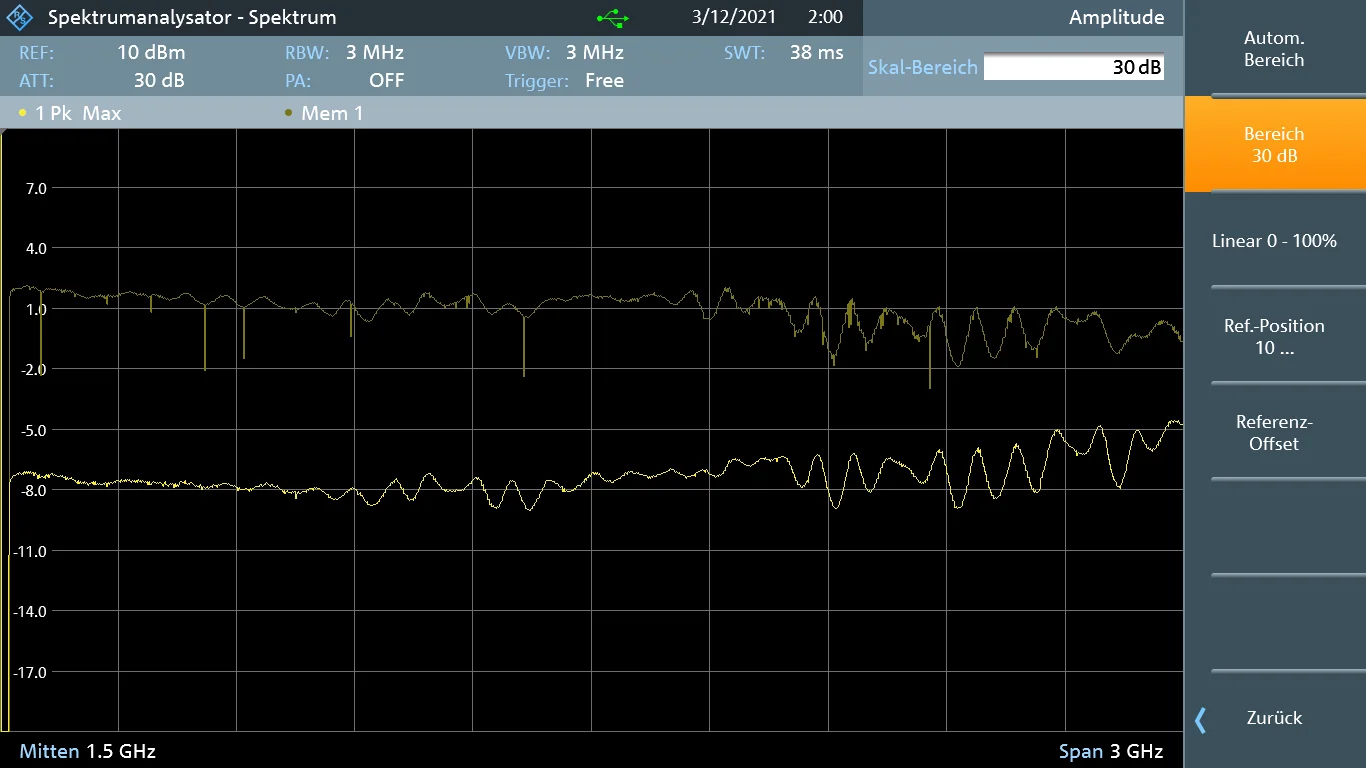Viewport: 1366px width, 768px height.
Task: Open the Referenz-Offset softkey
Action: point(1274,433)
